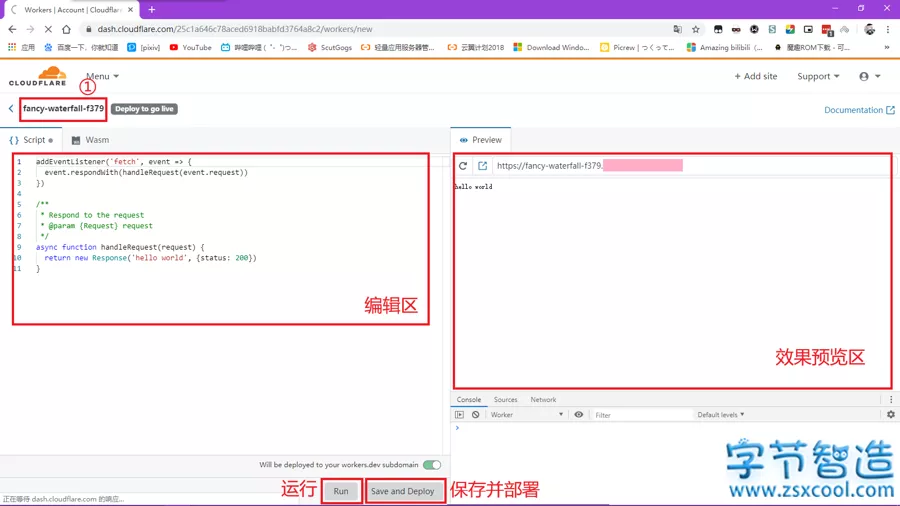Switch to the Script tab

[x=31, y=140]
